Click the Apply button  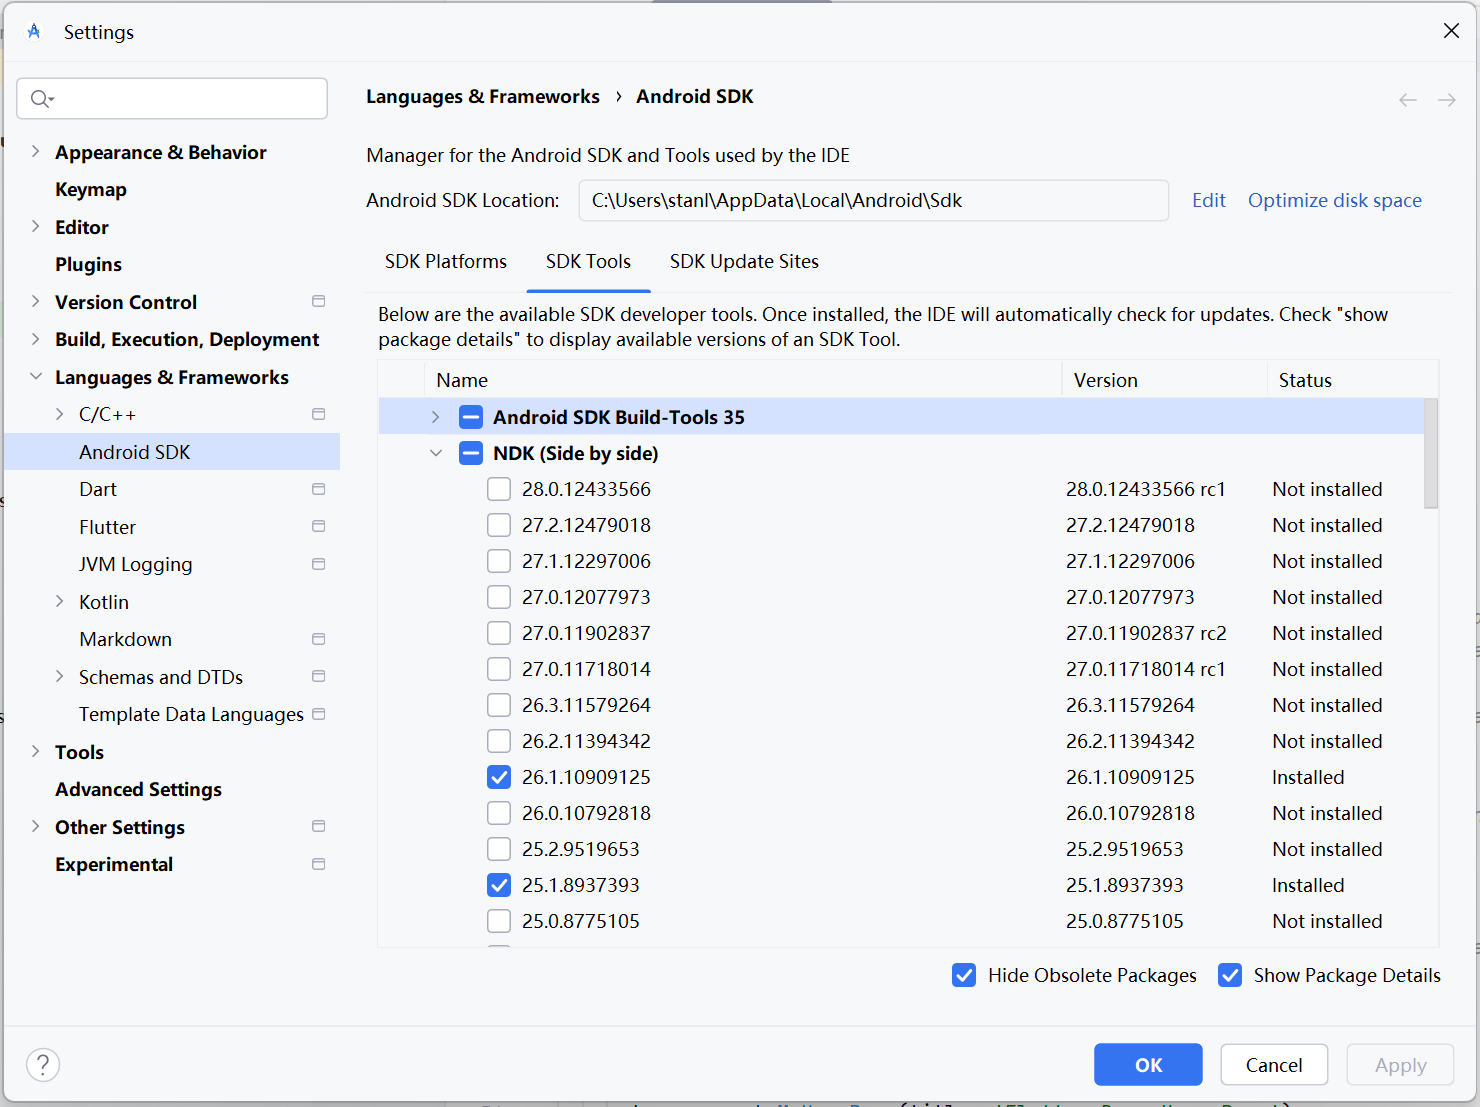(x=1400, y=1065)
